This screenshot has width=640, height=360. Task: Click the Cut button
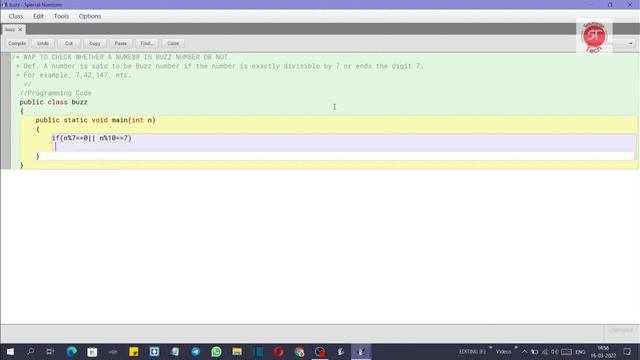point(69,43)
